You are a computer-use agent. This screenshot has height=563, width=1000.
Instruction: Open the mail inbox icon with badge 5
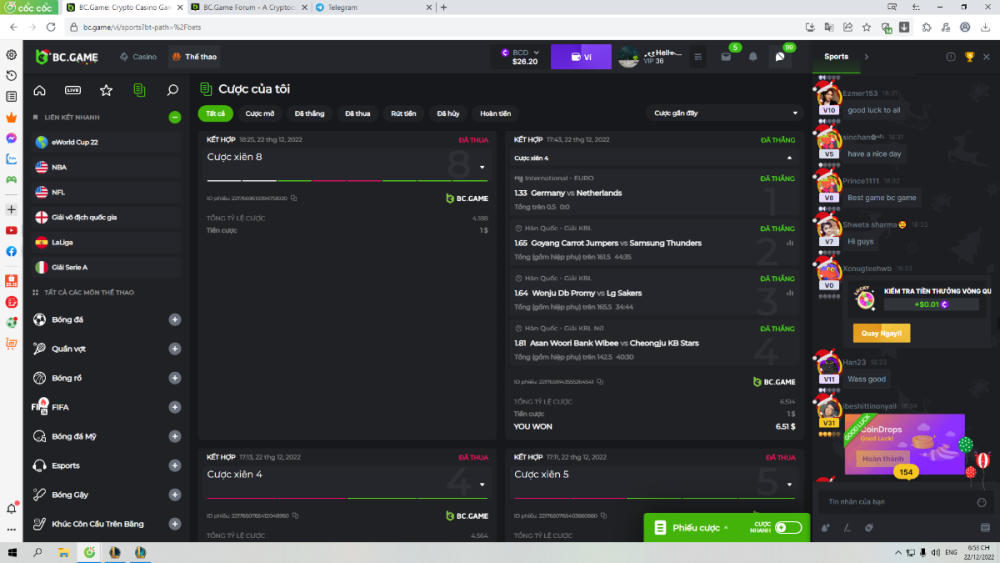coord(726,57)
